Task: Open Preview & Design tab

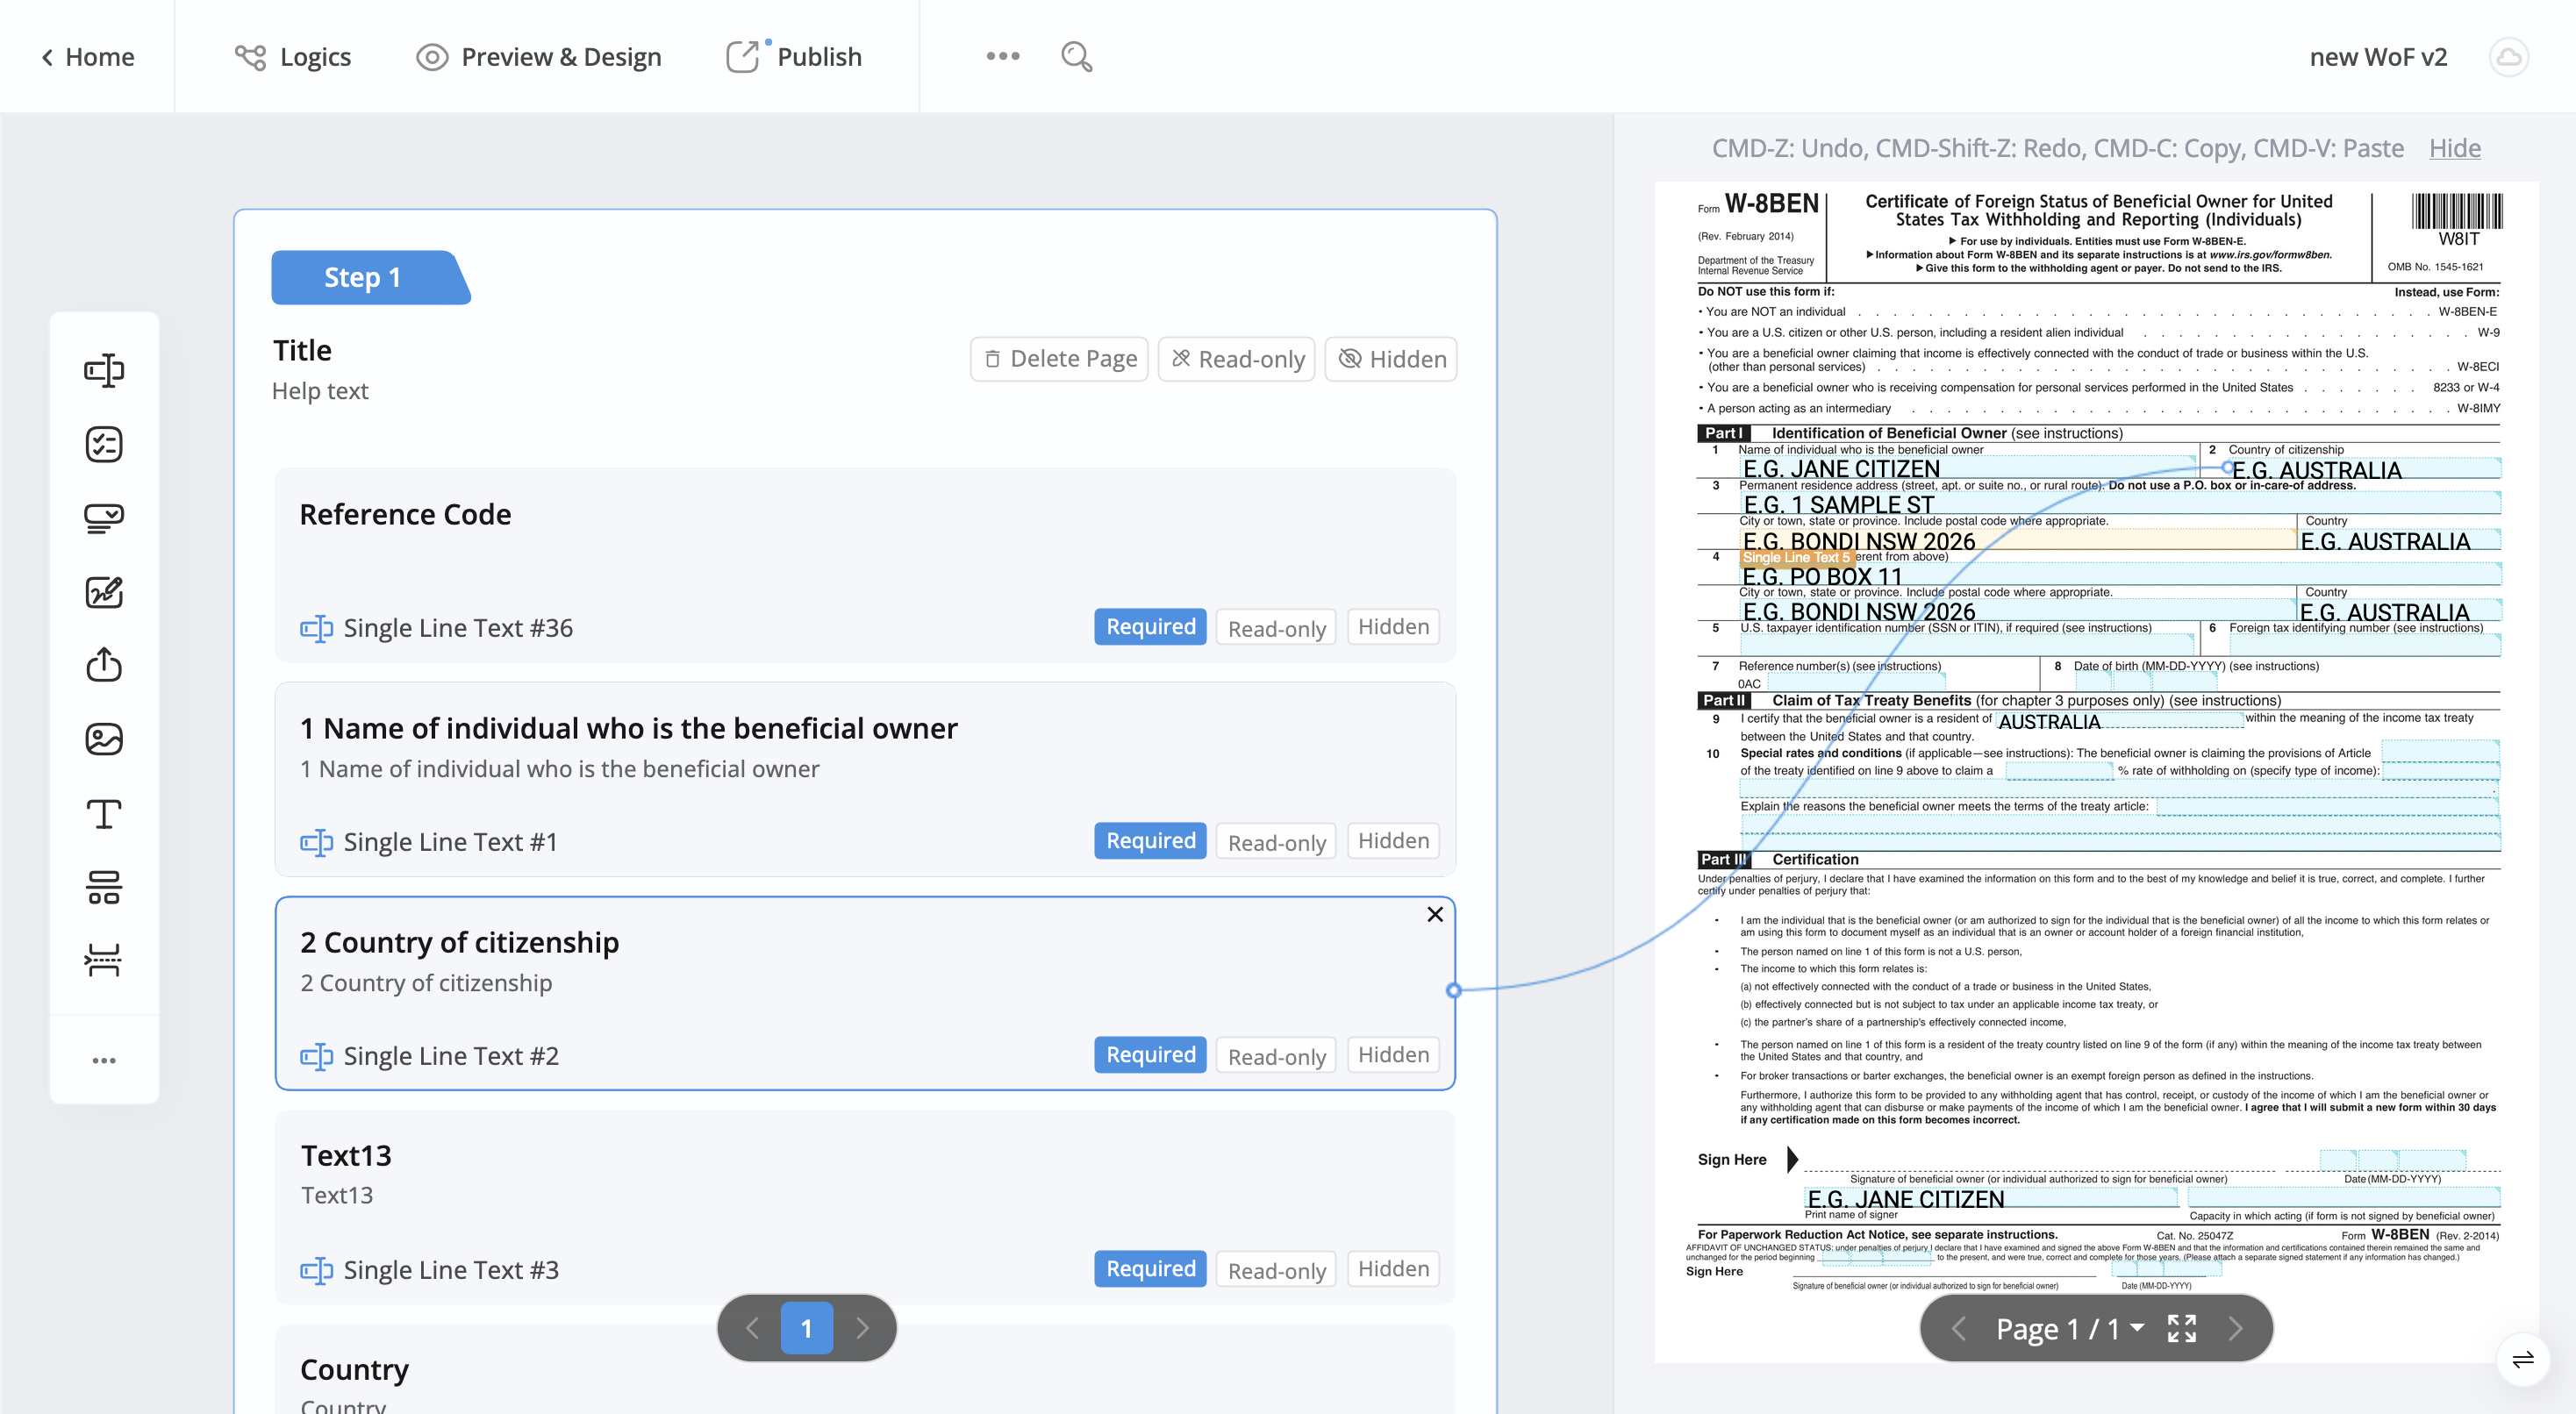Action: 539,57
